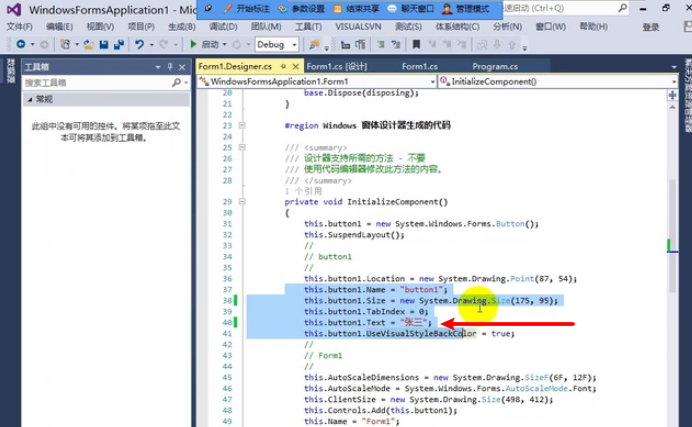
Task: Open the dropdown arrow beside 启动
Action: pyautogui.click(x=224, y=45)
